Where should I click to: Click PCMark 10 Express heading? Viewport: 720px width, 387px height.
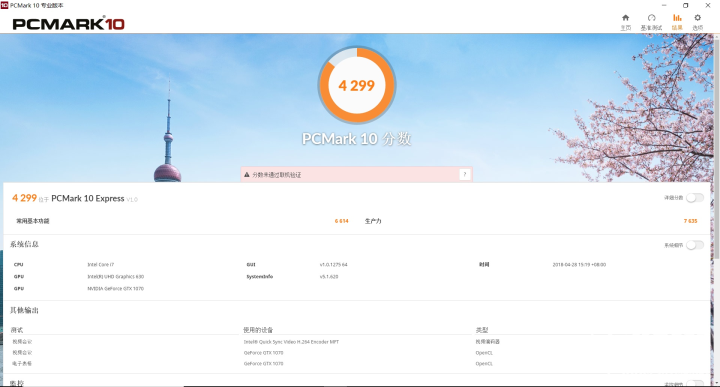[88, 198]
